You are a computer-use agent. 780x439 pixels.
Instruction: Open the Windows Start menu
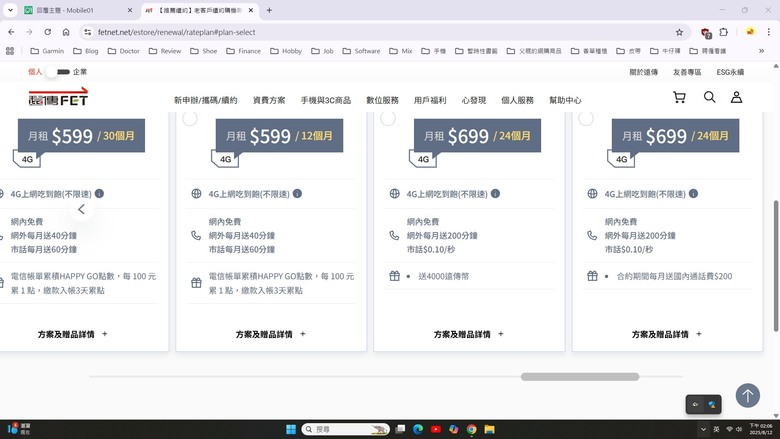point(291,429)
